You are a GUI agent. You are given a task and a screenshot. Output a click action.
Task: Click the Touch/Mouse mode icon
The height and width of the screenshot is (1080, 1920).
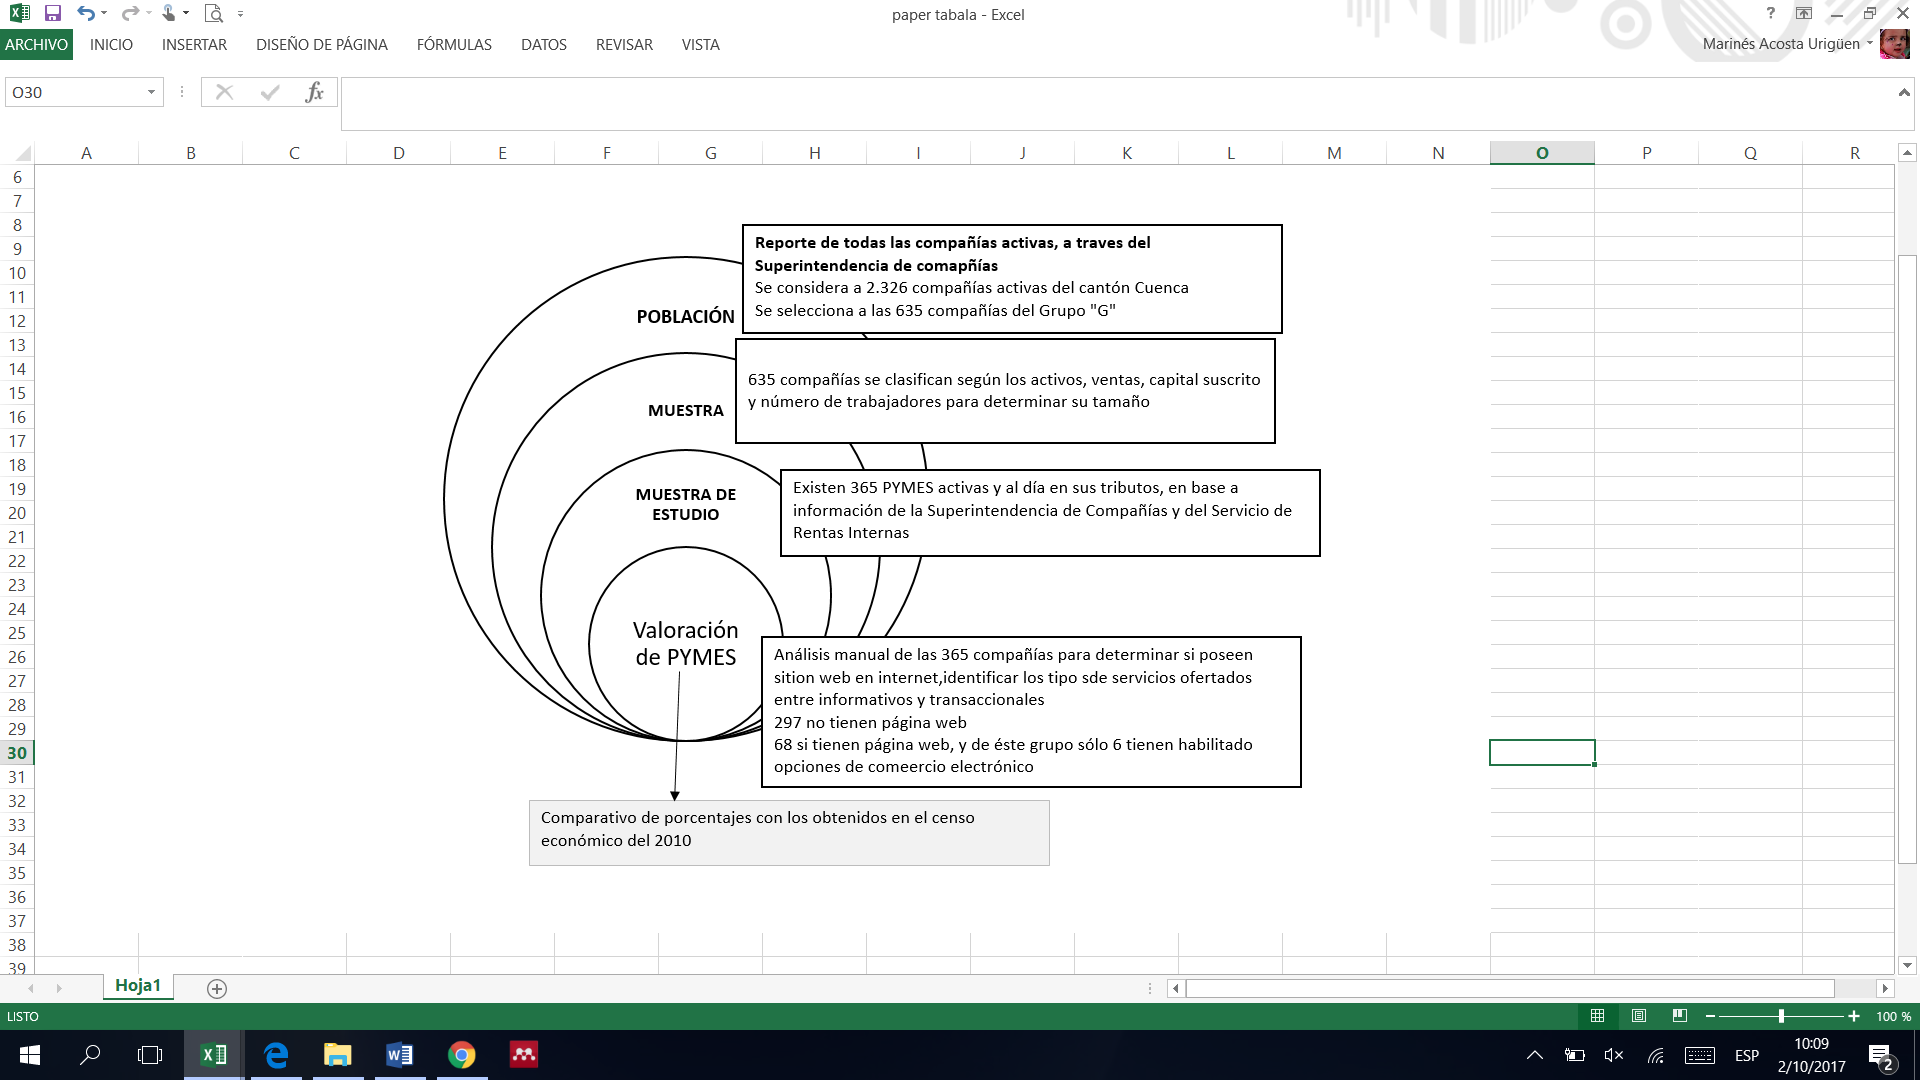click(x=168, y=14)
